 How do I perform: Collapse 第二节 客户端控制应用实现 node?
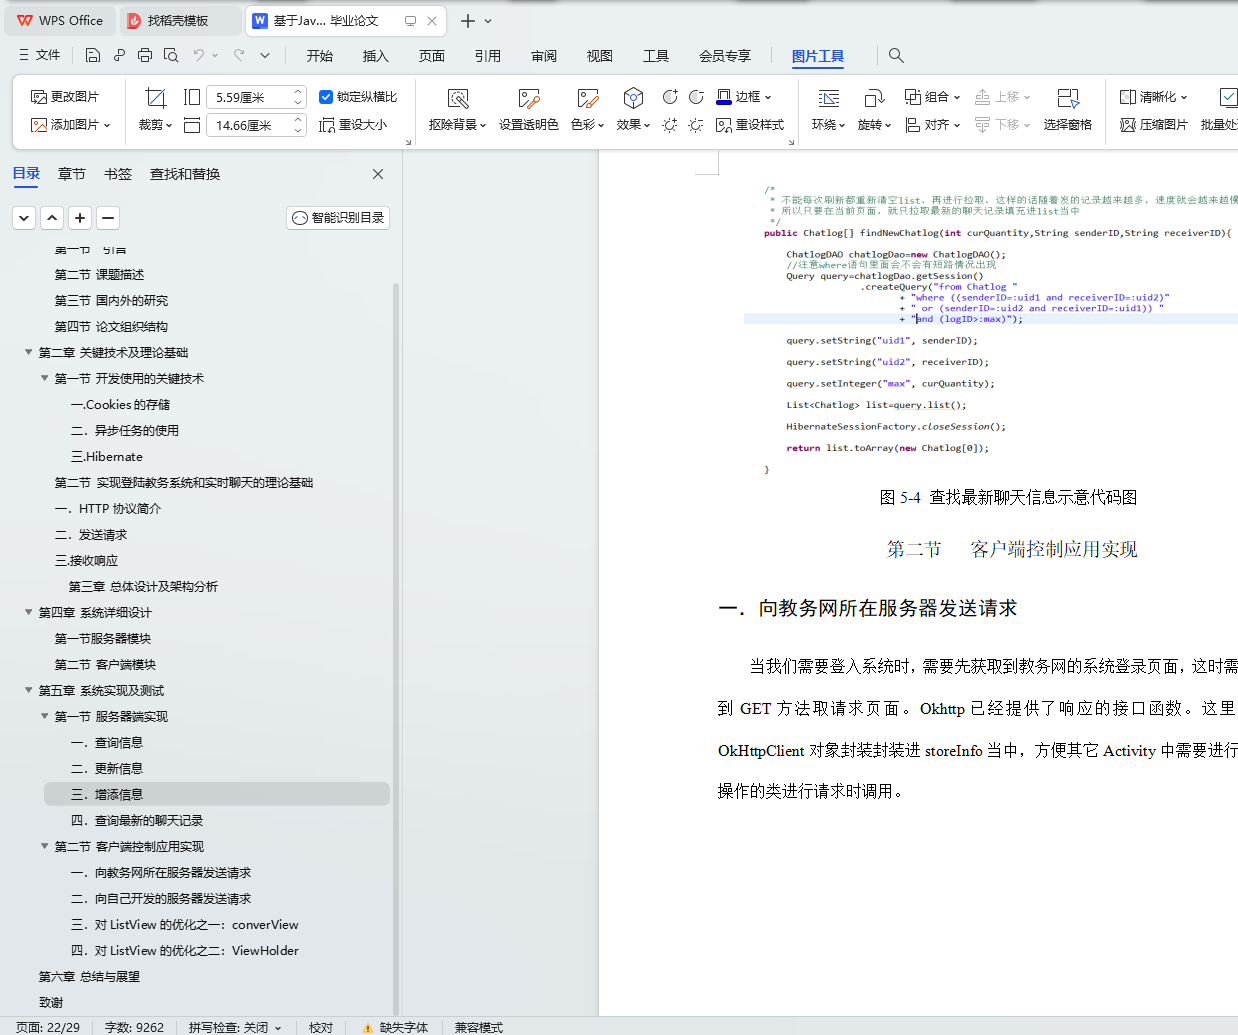(x=44, y=846)
